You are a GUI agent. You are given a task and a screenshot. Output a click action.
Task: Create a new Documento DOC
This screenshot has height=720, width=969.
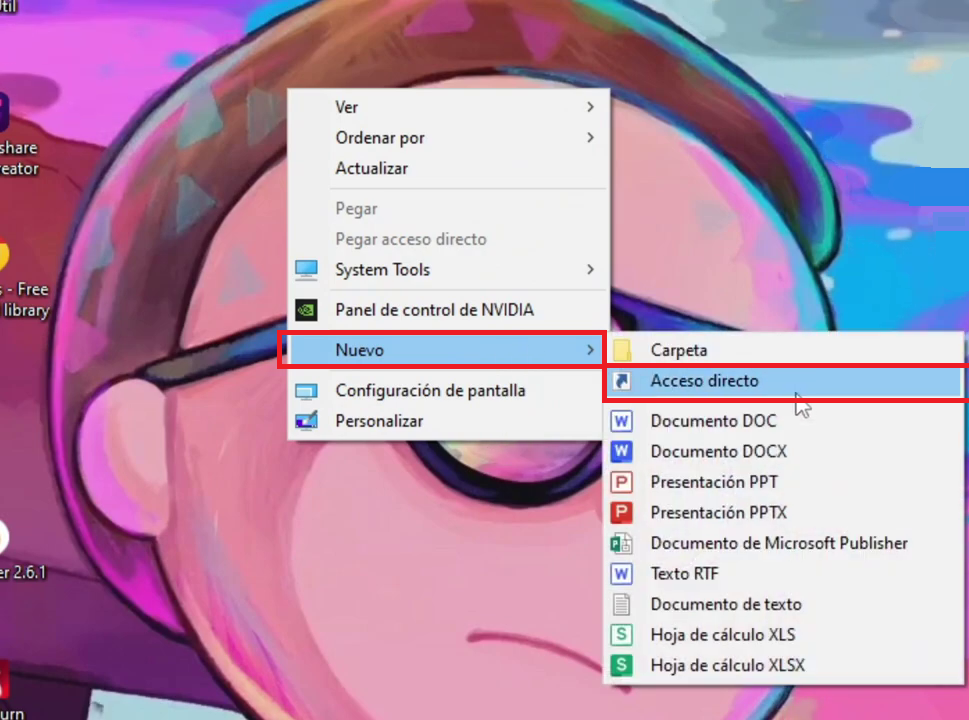(x=783, y=421)
